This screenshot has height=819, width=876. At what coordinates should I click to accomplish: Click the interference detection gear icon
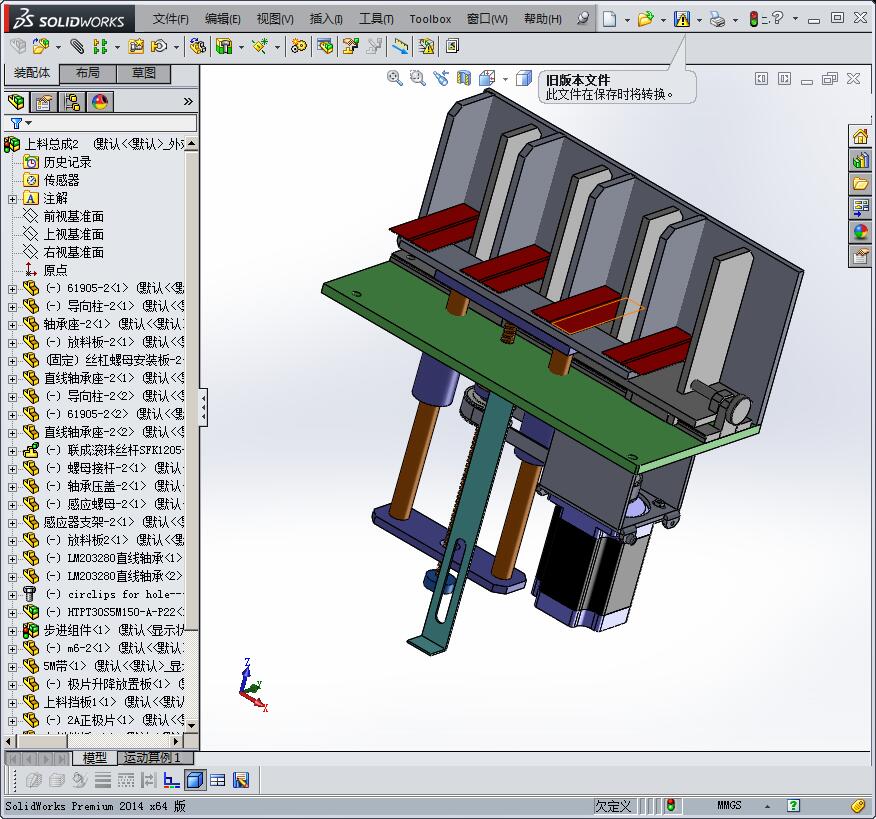pos(299,46)
